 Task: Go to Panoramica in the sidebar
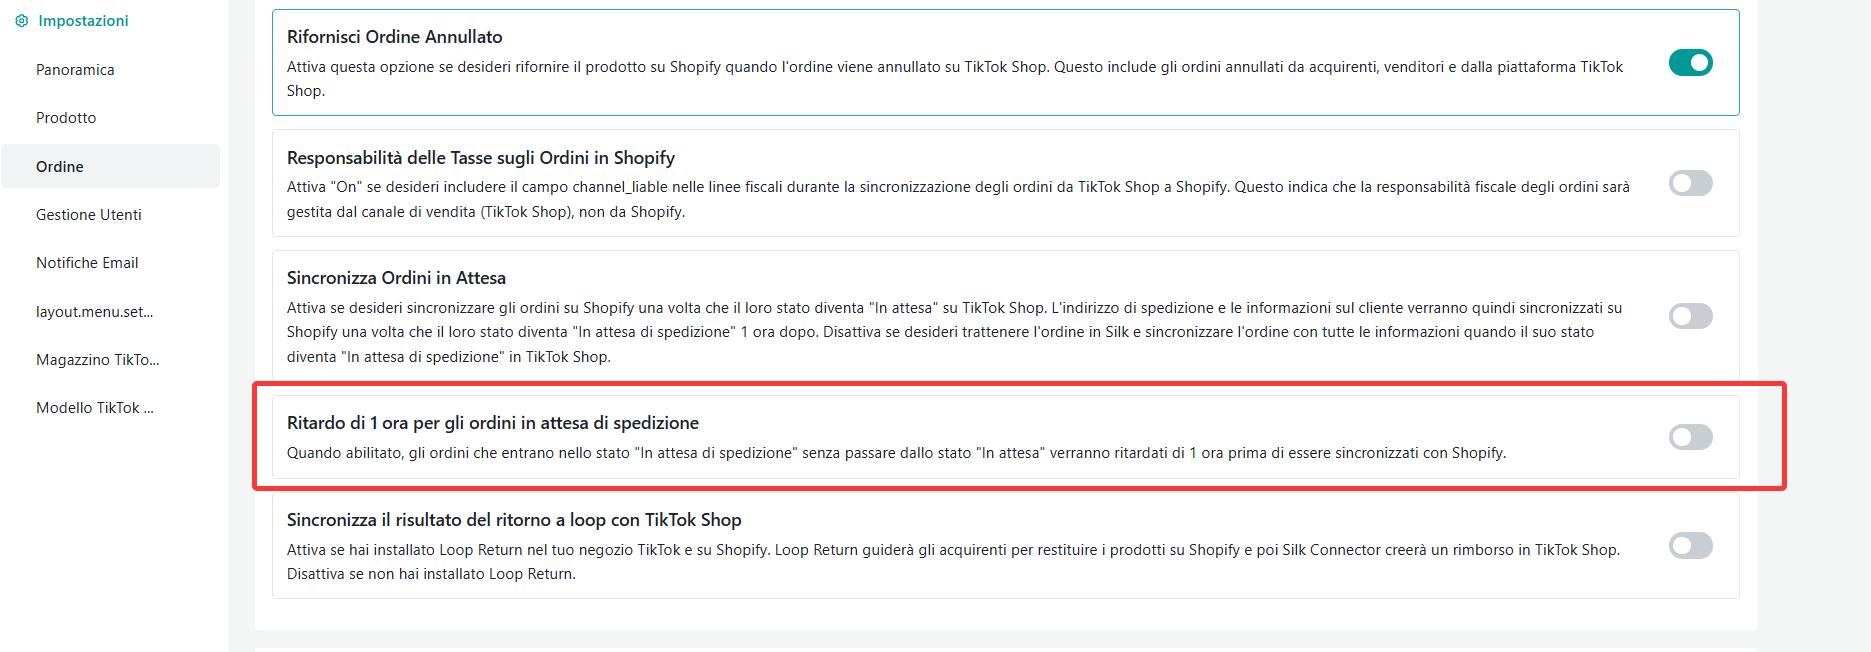75,70
